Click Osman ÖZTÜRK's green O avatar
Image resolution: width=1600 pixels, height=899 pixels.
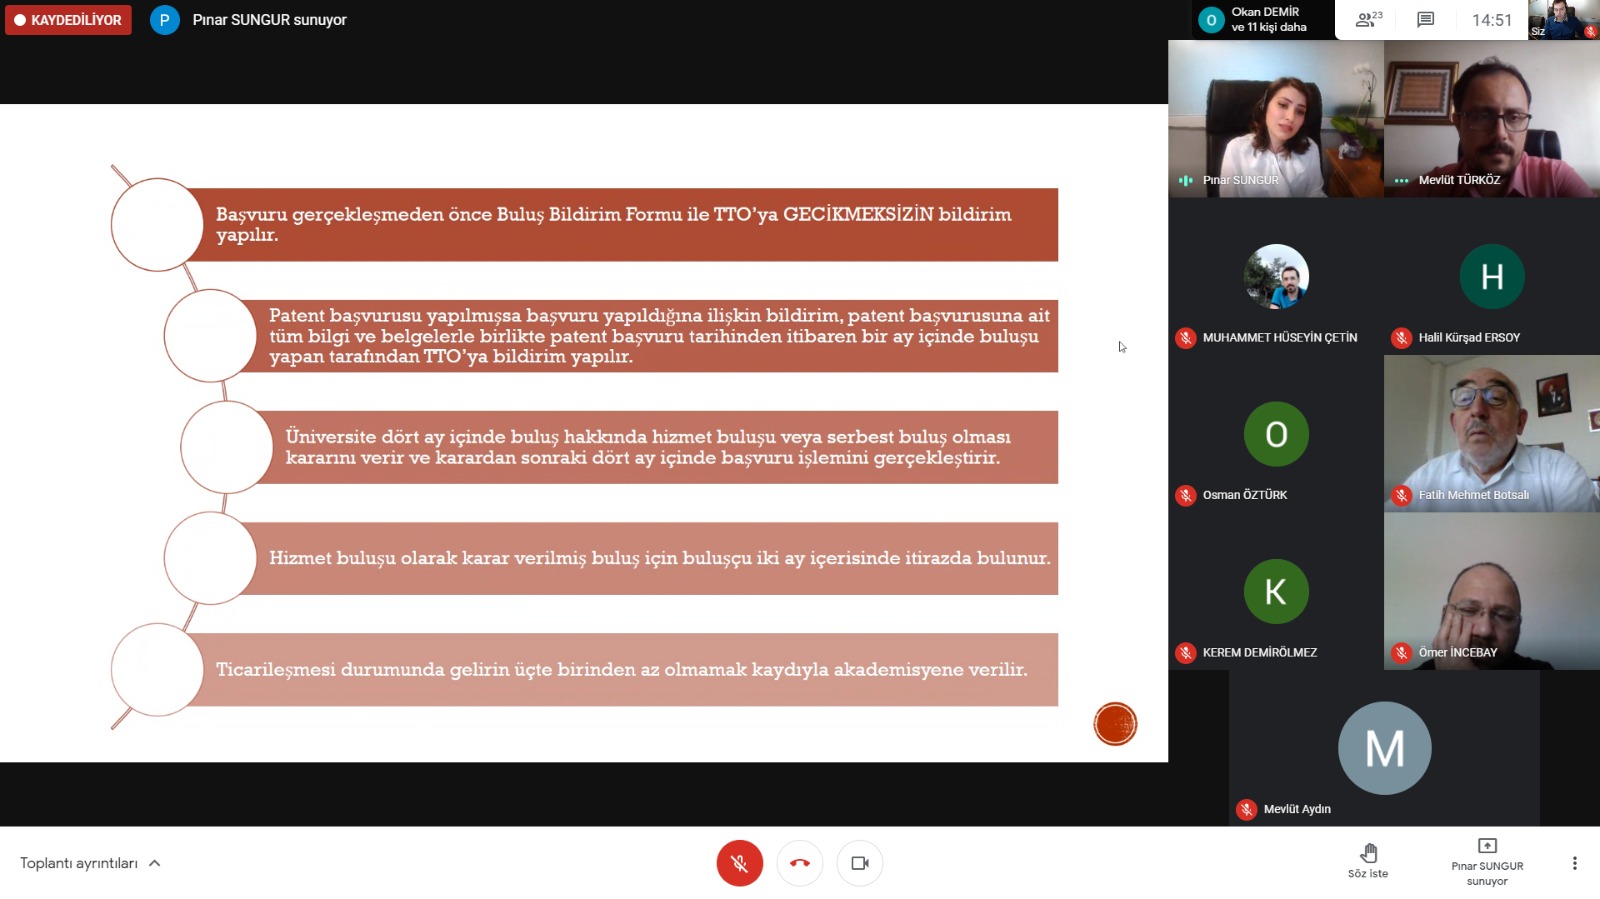pyautogui.click(x=1276, y=434)
